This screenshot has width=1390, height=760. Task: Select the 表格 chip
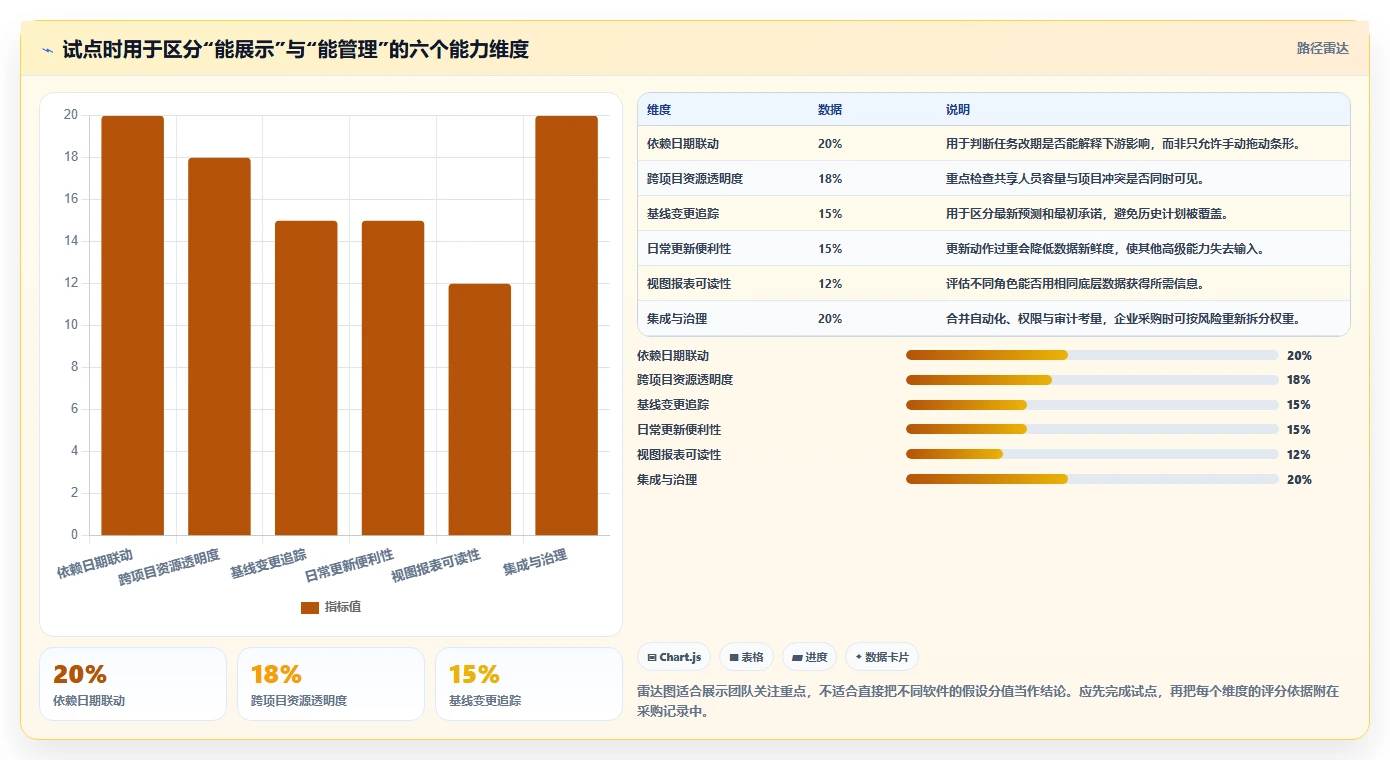[x=746, y=657]
